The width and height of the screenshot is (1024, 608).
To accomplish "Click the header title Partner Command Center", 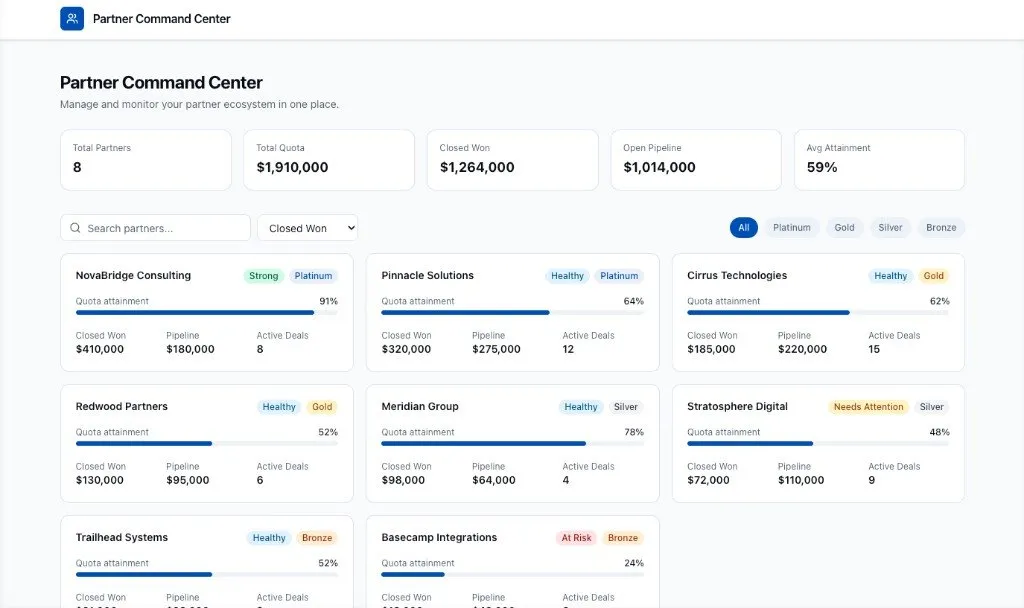I will coord(161,19).
